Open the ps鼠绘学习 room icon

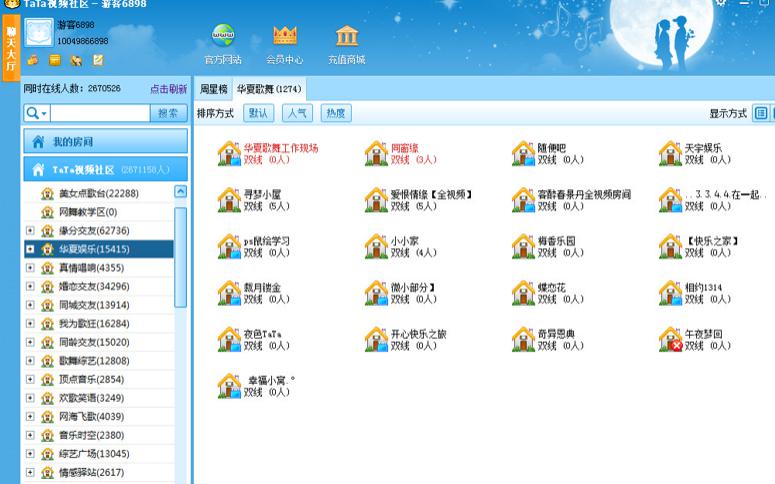tap(229, 246)
